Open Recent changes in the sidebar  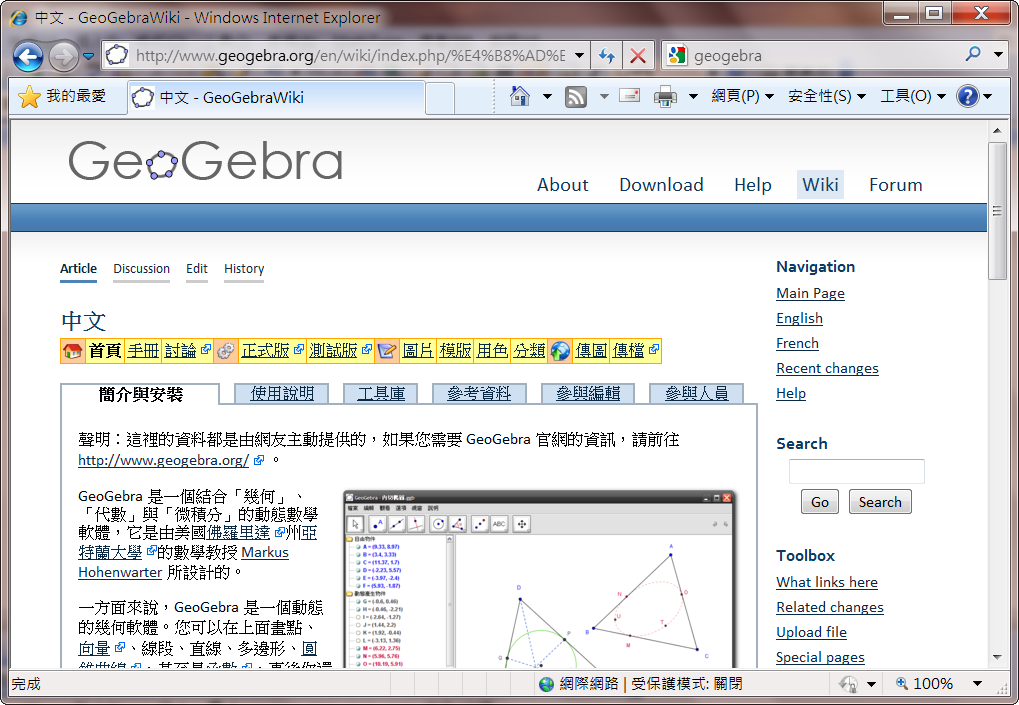pos(827,369)
